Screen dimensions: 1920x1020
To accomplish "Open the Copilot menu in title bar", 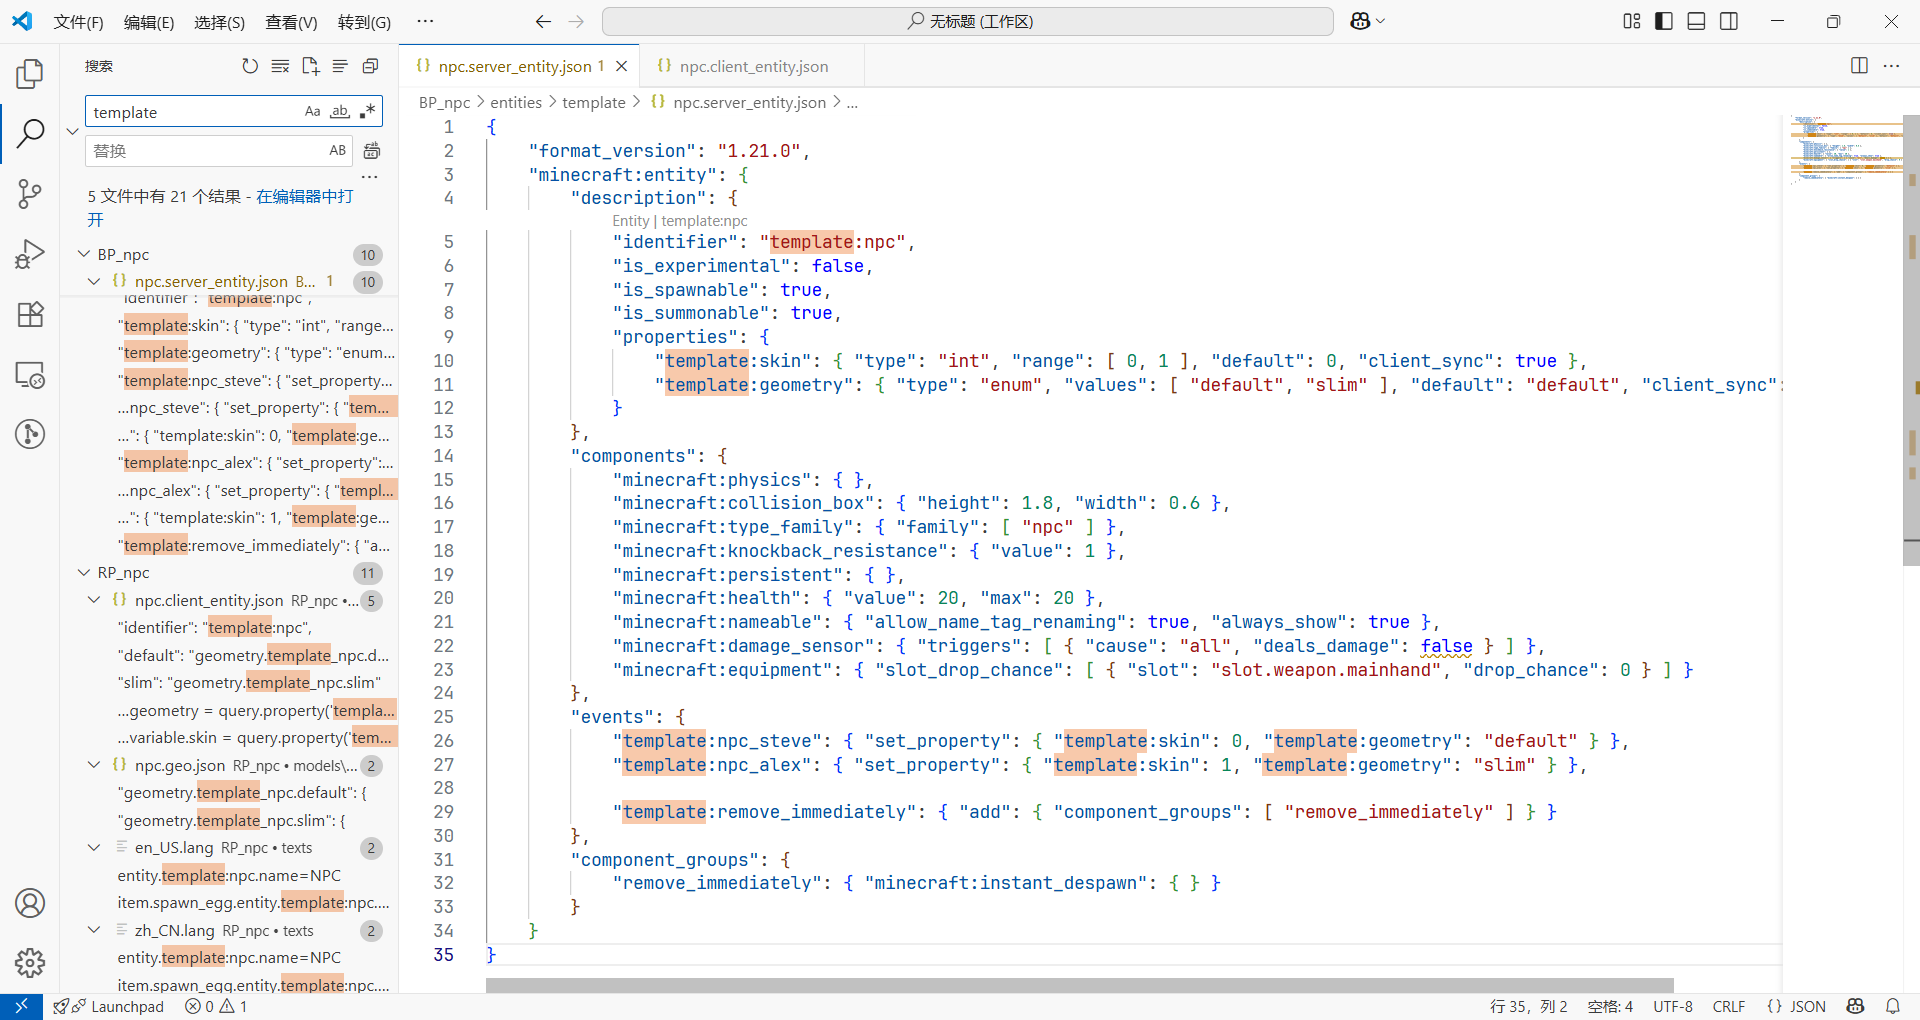I will 1367,21.
